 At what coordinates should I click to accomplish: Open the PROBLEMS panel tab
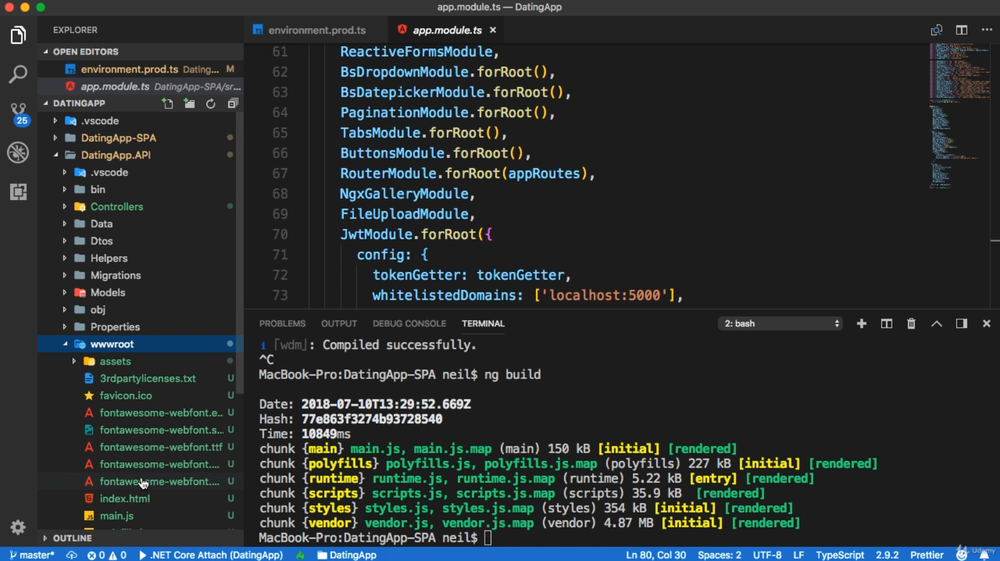click(x=282, y=324)
